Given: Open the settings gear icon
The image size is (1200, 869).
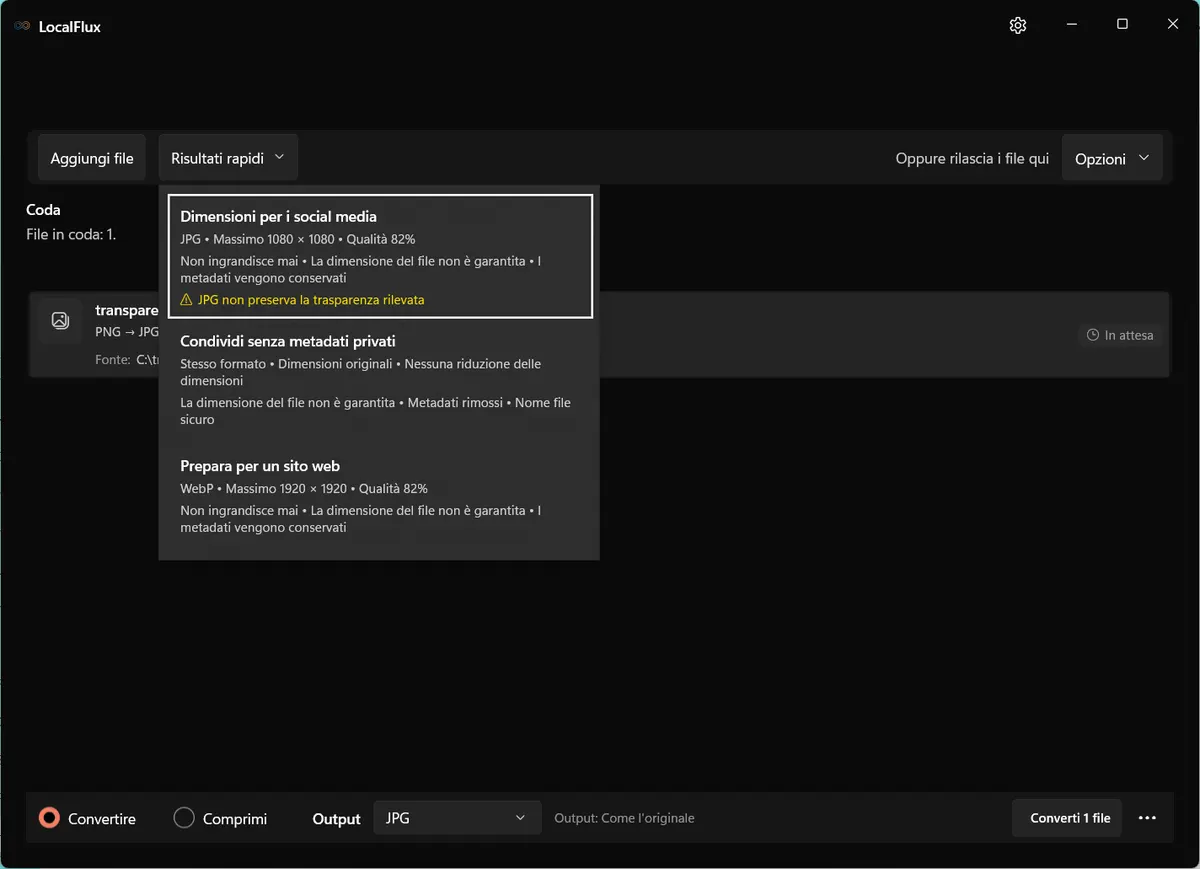Looking at the screenshot, I should click(1018, 26).
